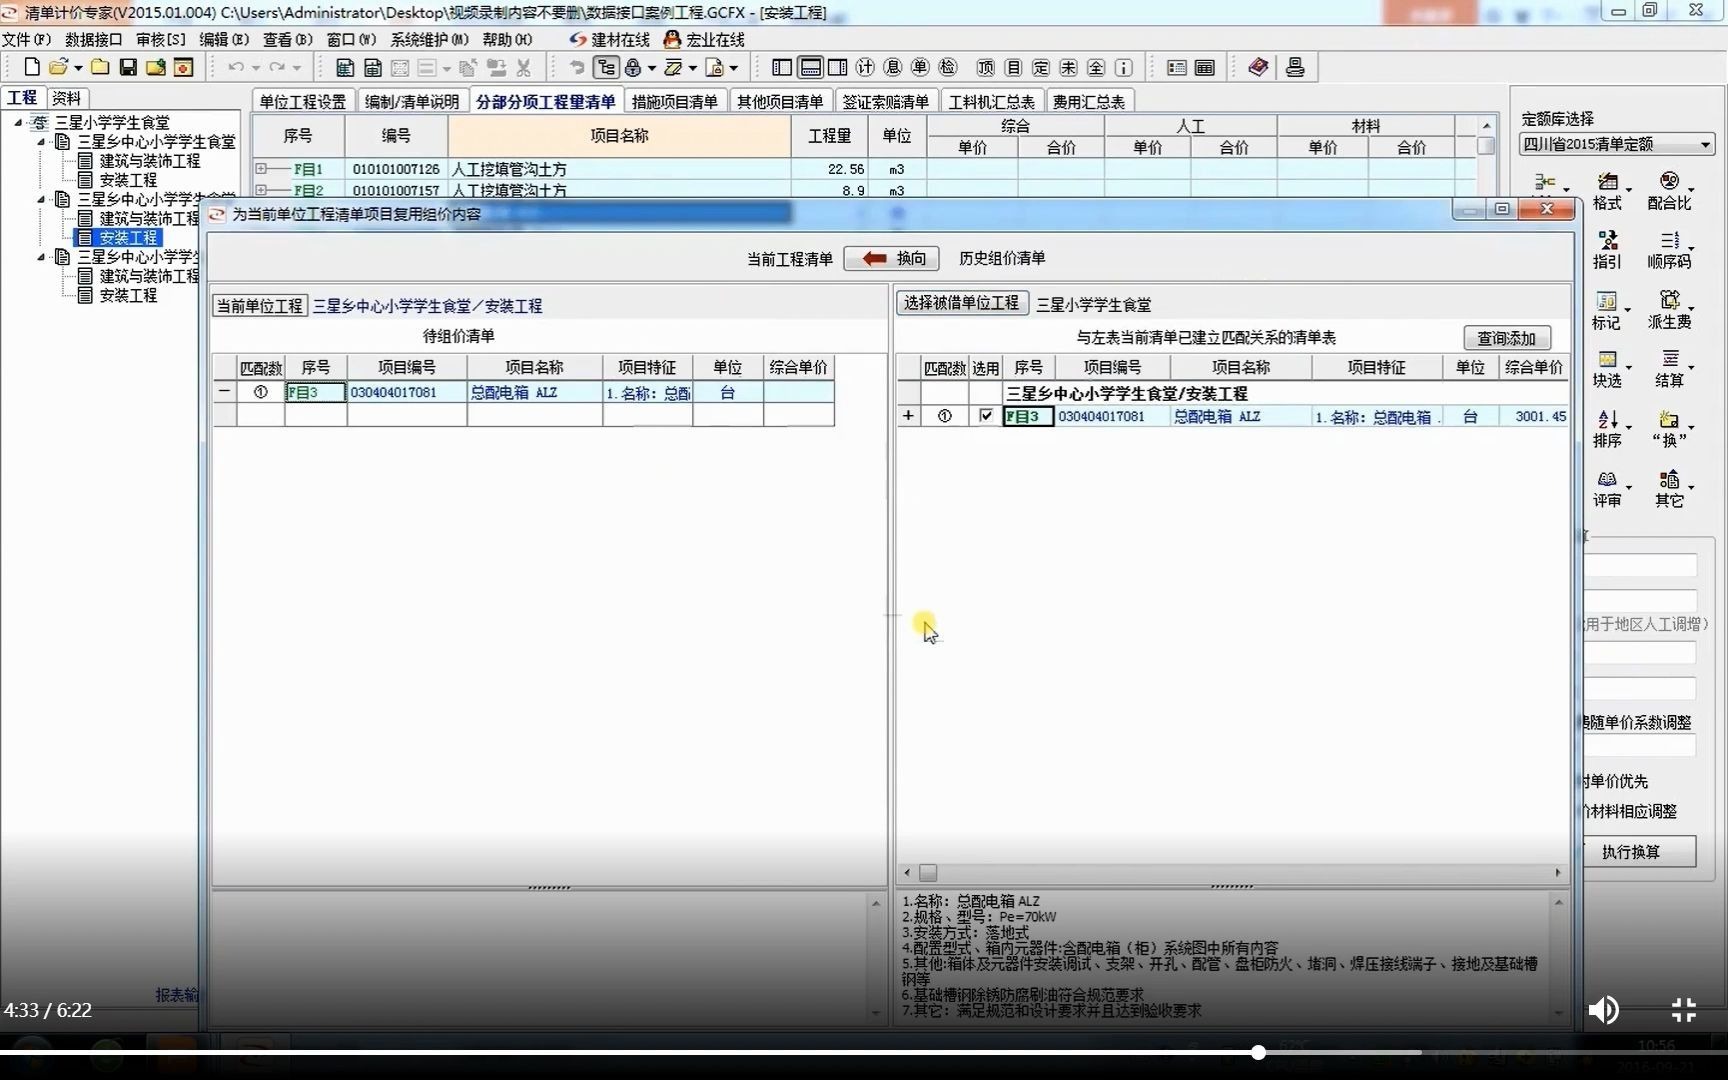Open the 文件(F) menu

click(26, 39)
